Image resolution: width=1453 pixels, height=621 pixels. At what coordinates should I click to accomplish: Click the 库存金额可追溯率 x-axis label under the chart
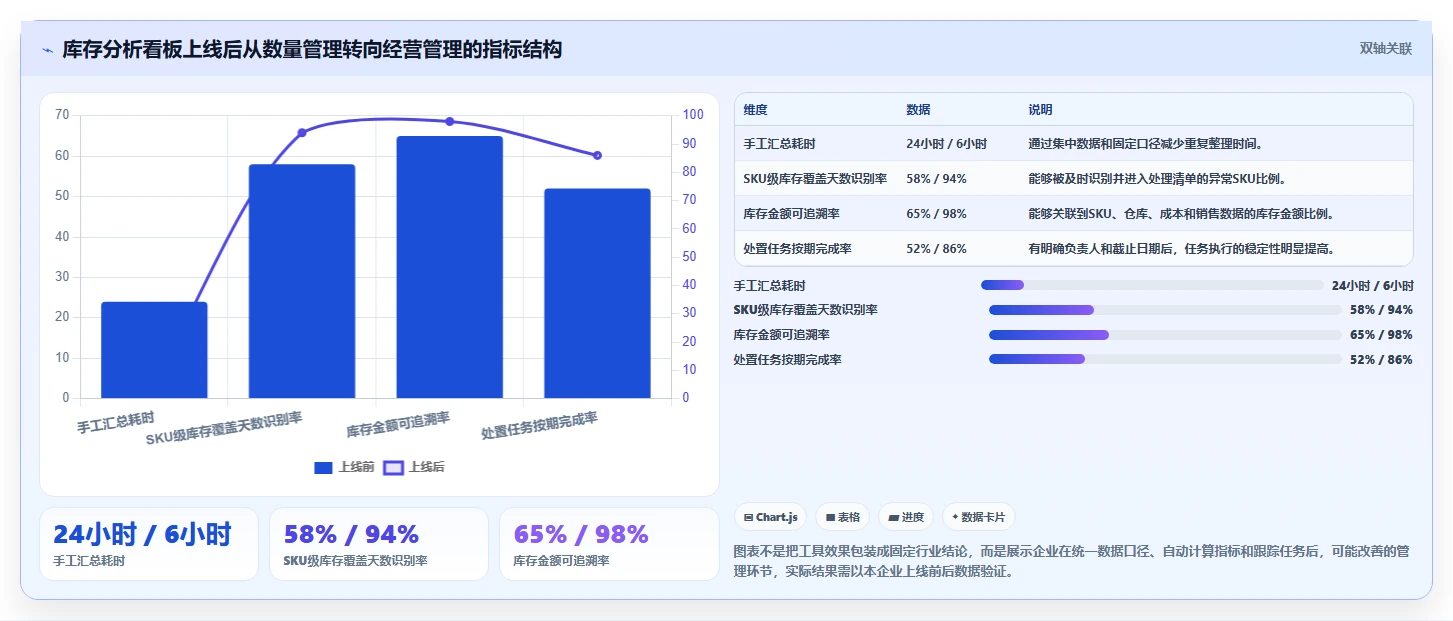point(398,425)
